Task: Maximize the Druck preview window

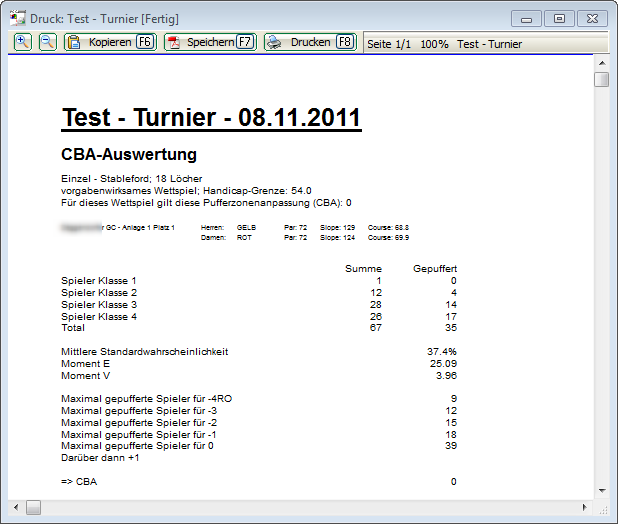Action: coord(558,18)
